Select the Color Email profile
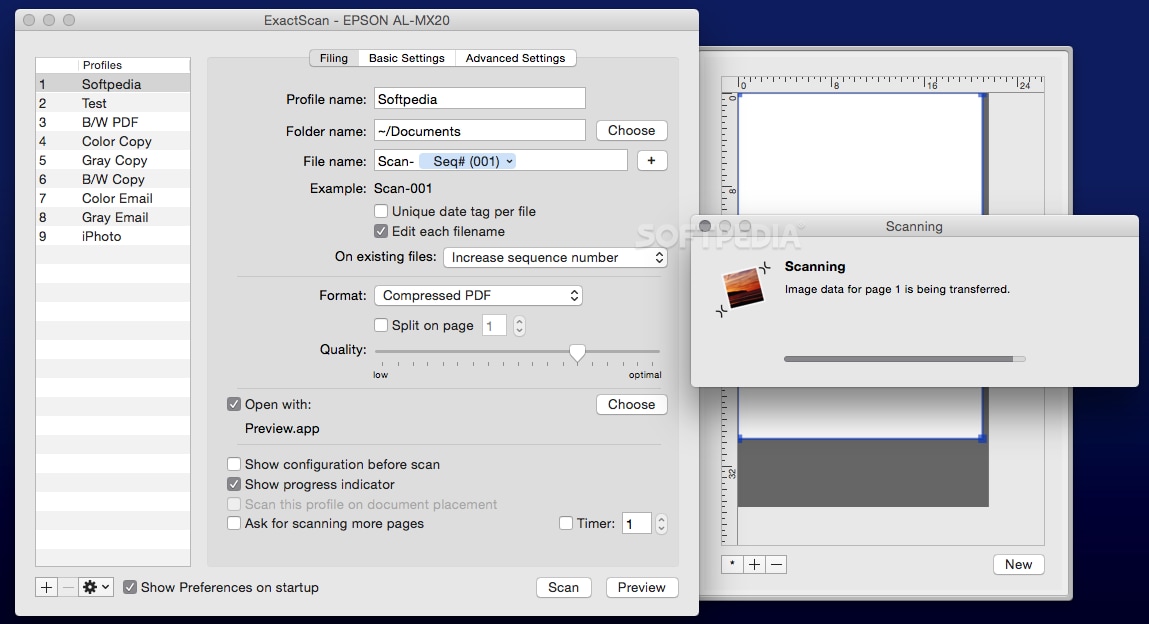Screen dimensions: 1149x624 113,198
